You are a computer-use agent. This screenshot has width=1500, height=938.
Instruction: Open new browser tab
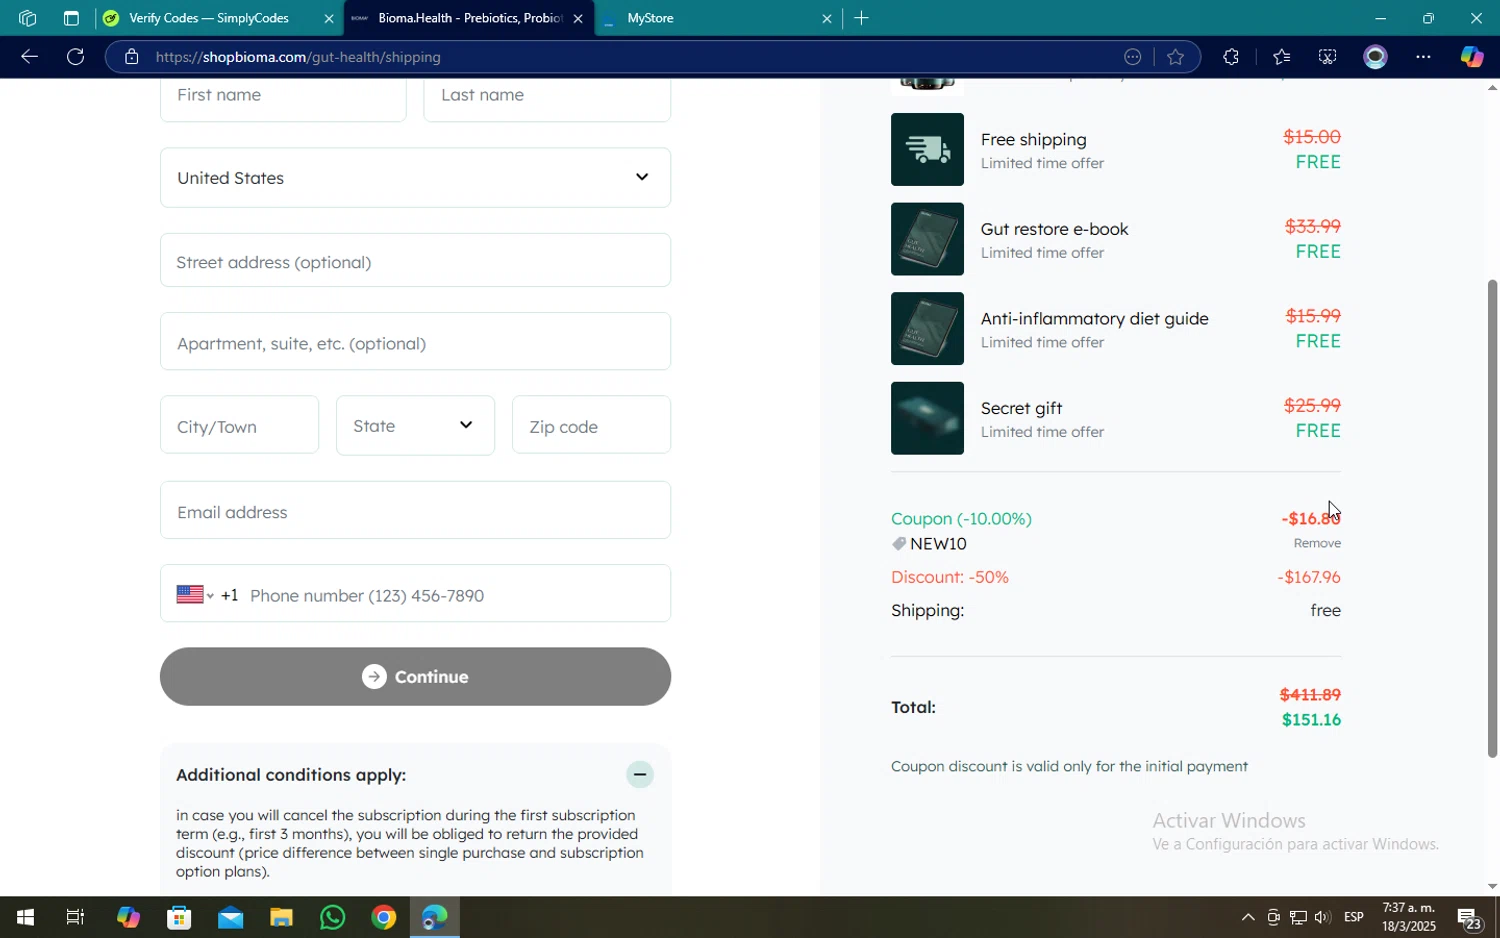pyautogui.click(x=861, y=18)
